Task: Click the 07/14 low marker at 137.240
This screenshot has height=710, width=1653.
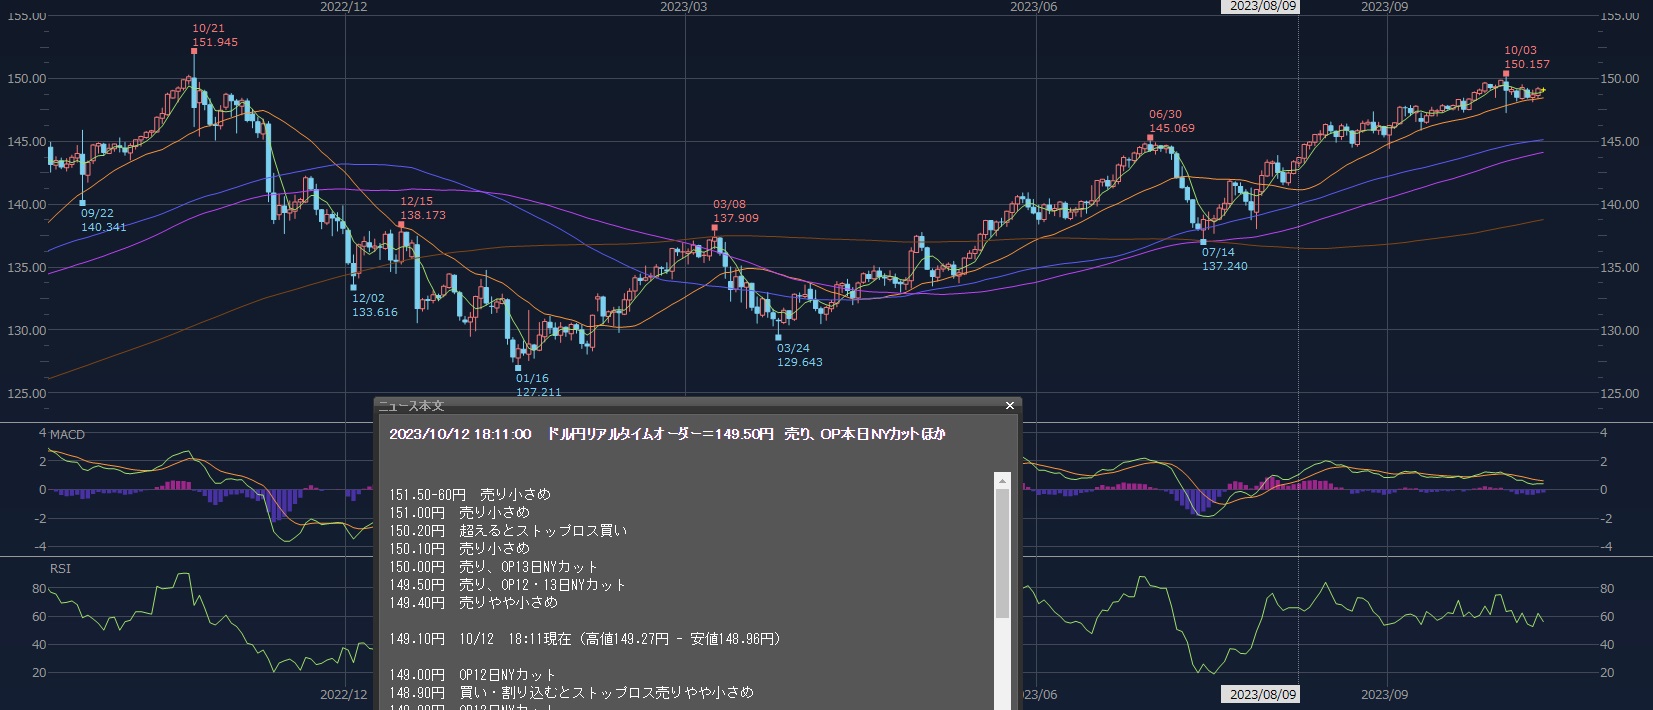Action: point(1203,242)
